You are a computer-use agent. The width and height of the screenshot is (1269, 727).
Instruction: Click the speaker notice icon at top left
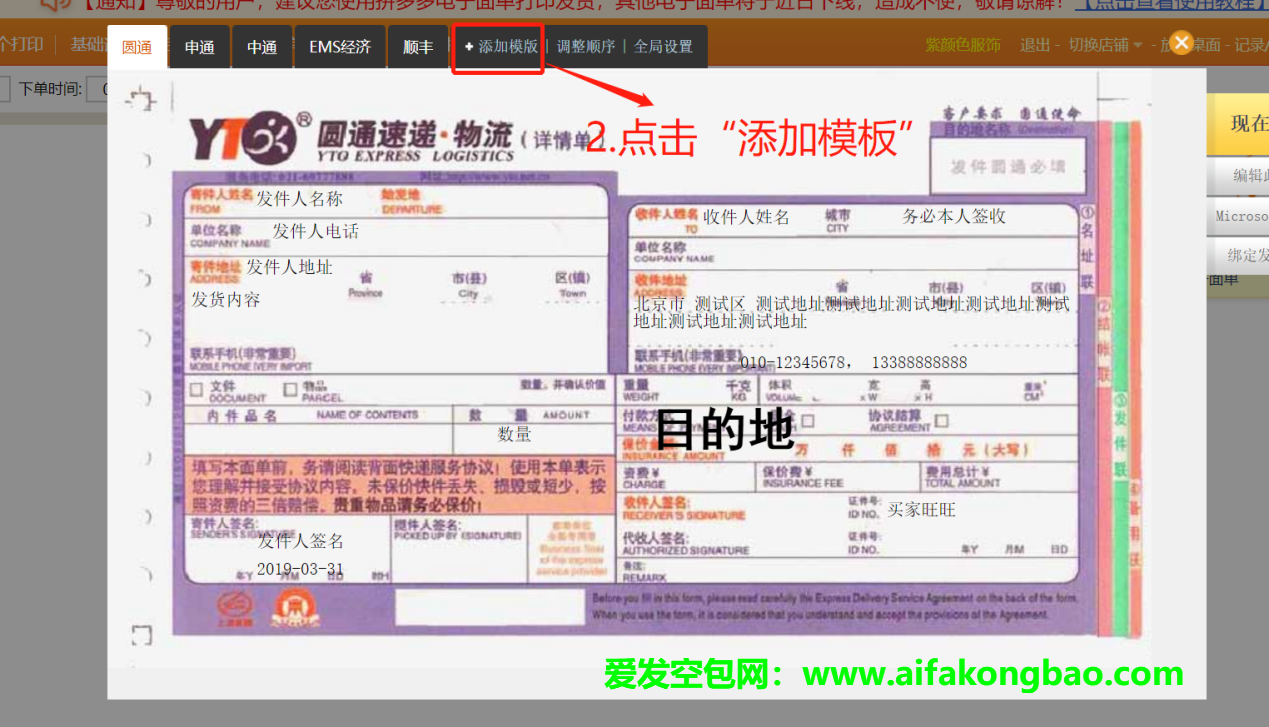click(55, 6)
